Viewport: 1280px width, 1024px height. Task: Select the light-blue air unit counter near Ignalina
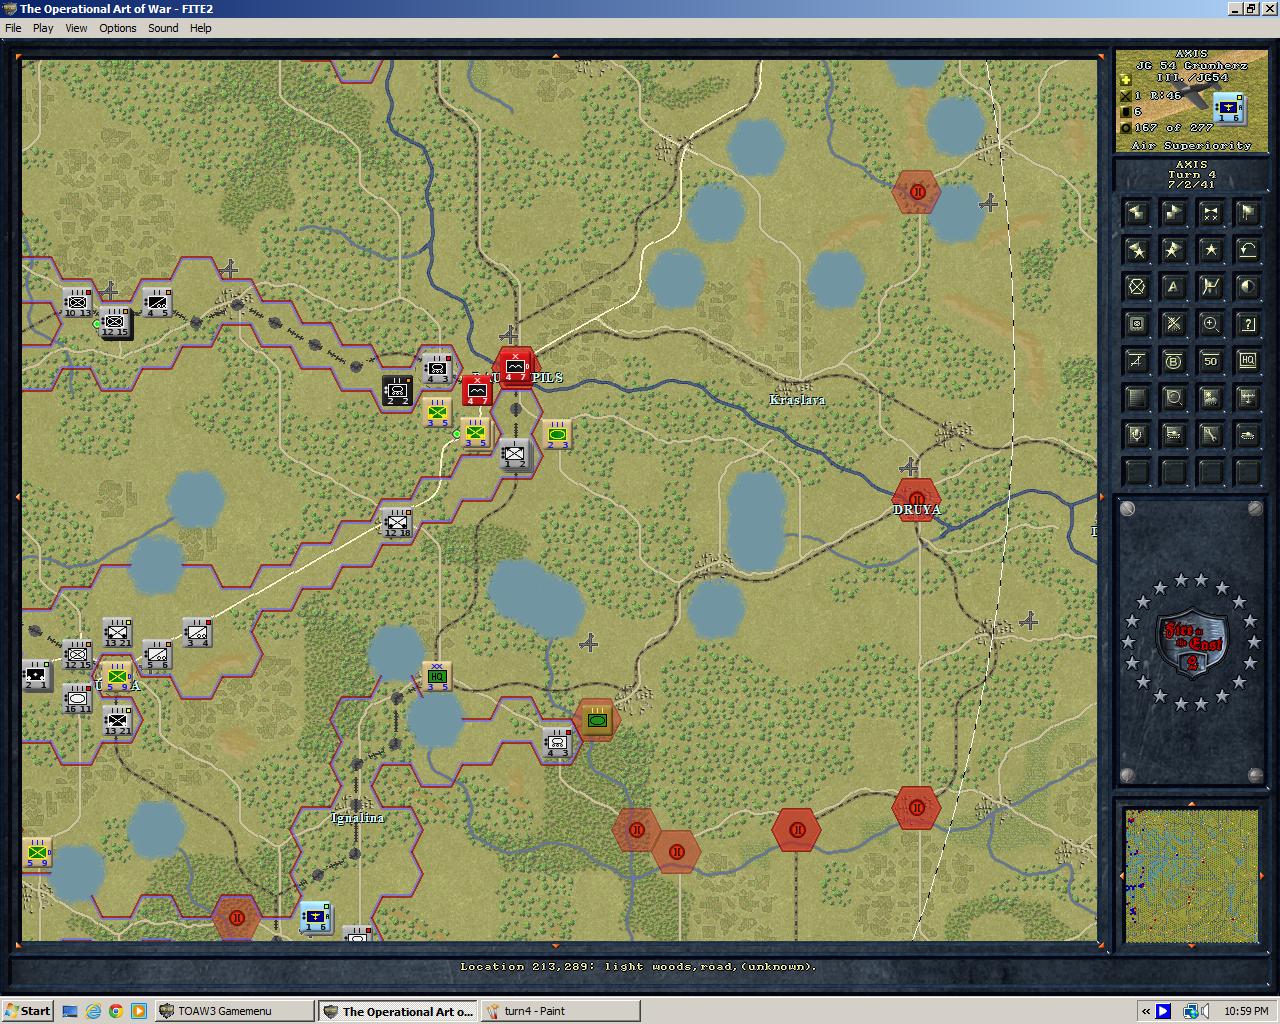pyautogui.click(x=316, y=917)
